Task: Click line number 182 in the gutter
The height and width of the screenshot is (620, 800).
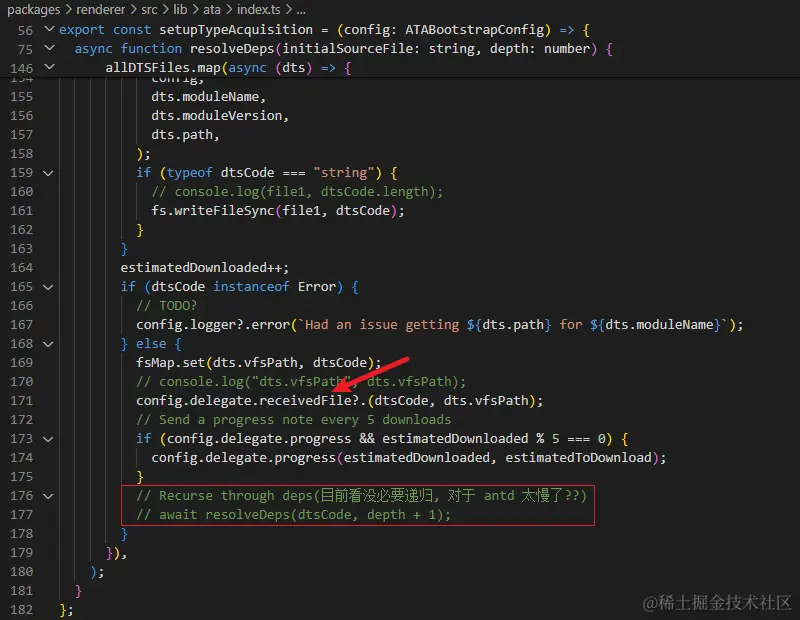Action: [21, 610]
